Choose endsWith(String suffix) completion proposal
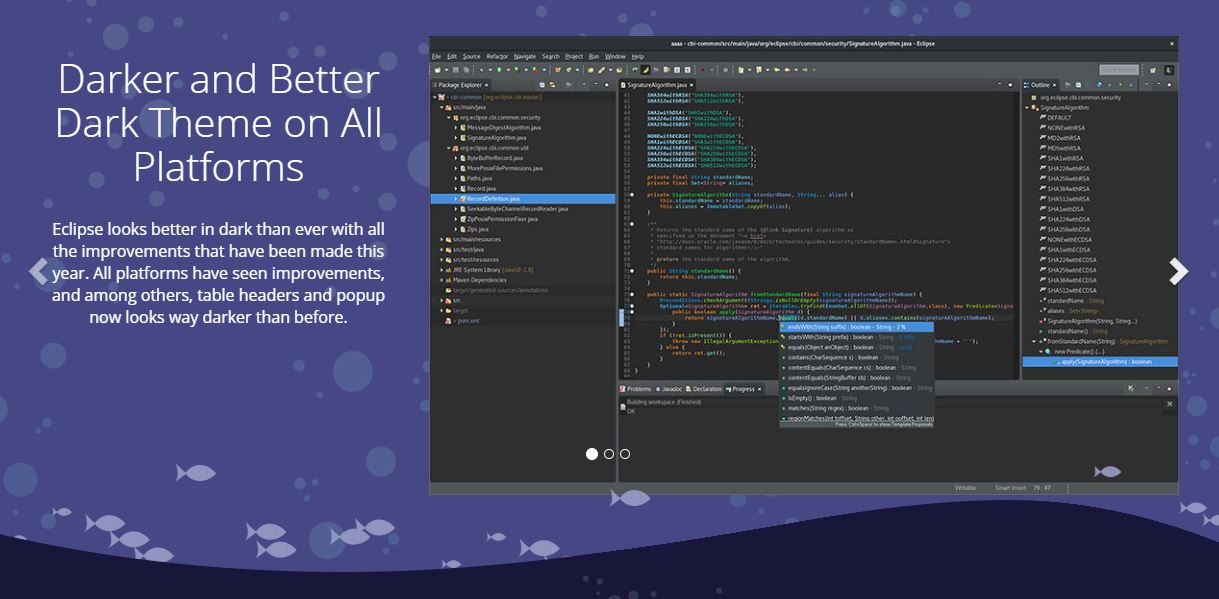The width and height of the screenshot is (1219, 599). tap(856, 327)
